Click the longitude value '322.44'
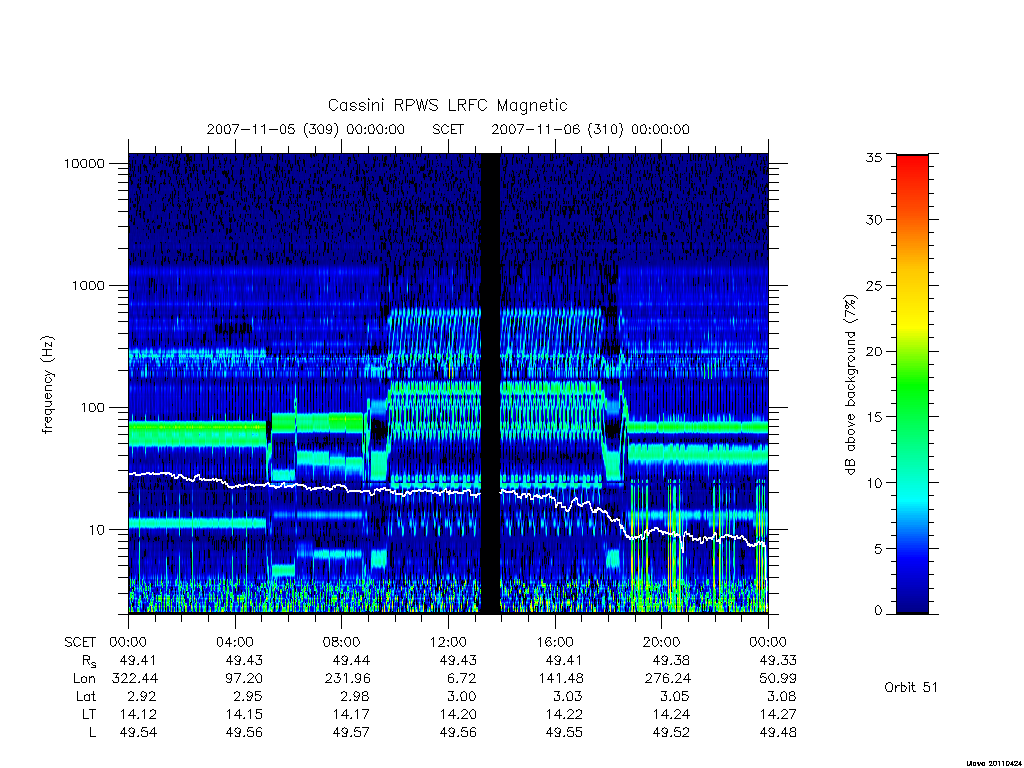The width and height of the screenshot is (1024, 768). pos(135,679)
